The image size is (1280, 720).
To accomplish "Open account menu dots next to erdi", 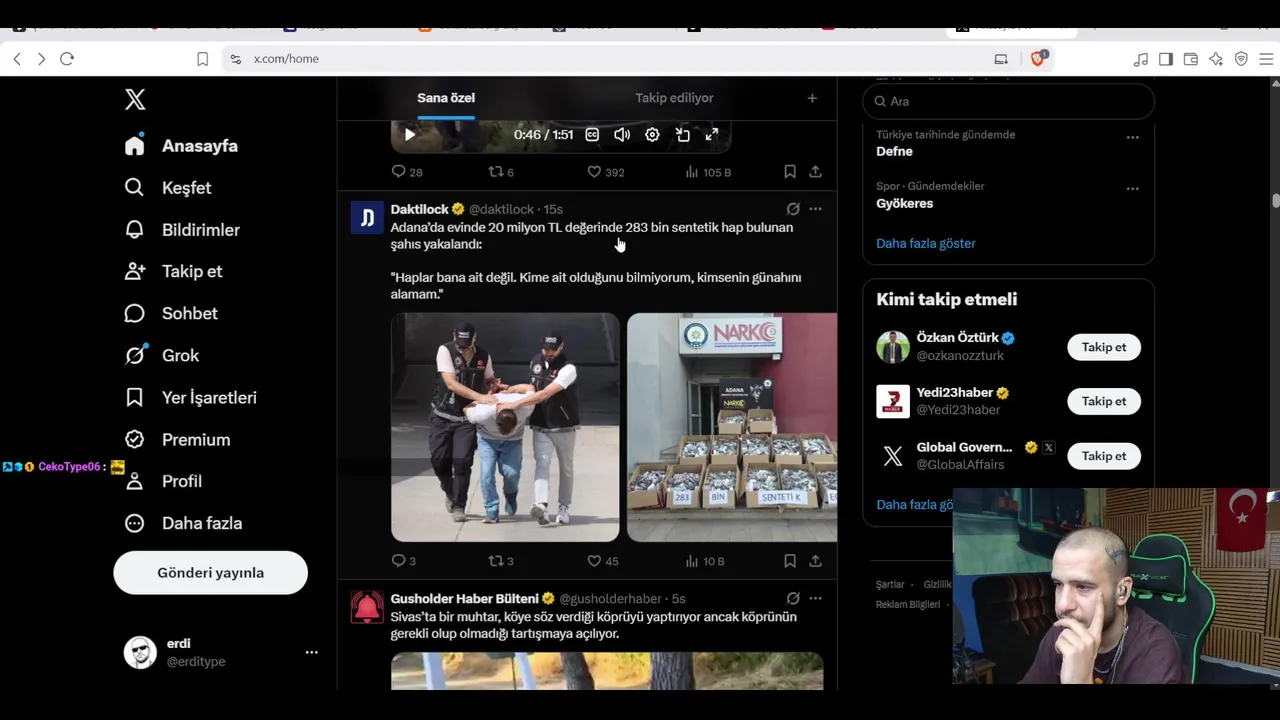I will (x=312, y=652).
